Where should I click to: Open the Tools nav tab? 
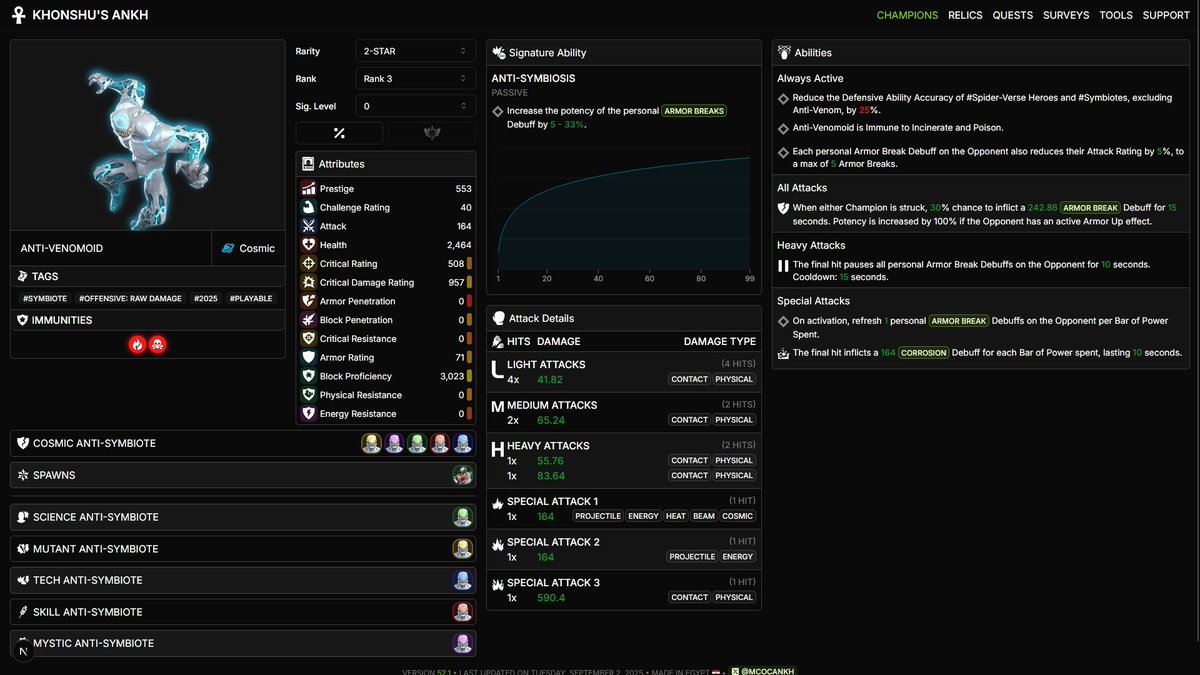1116,15
